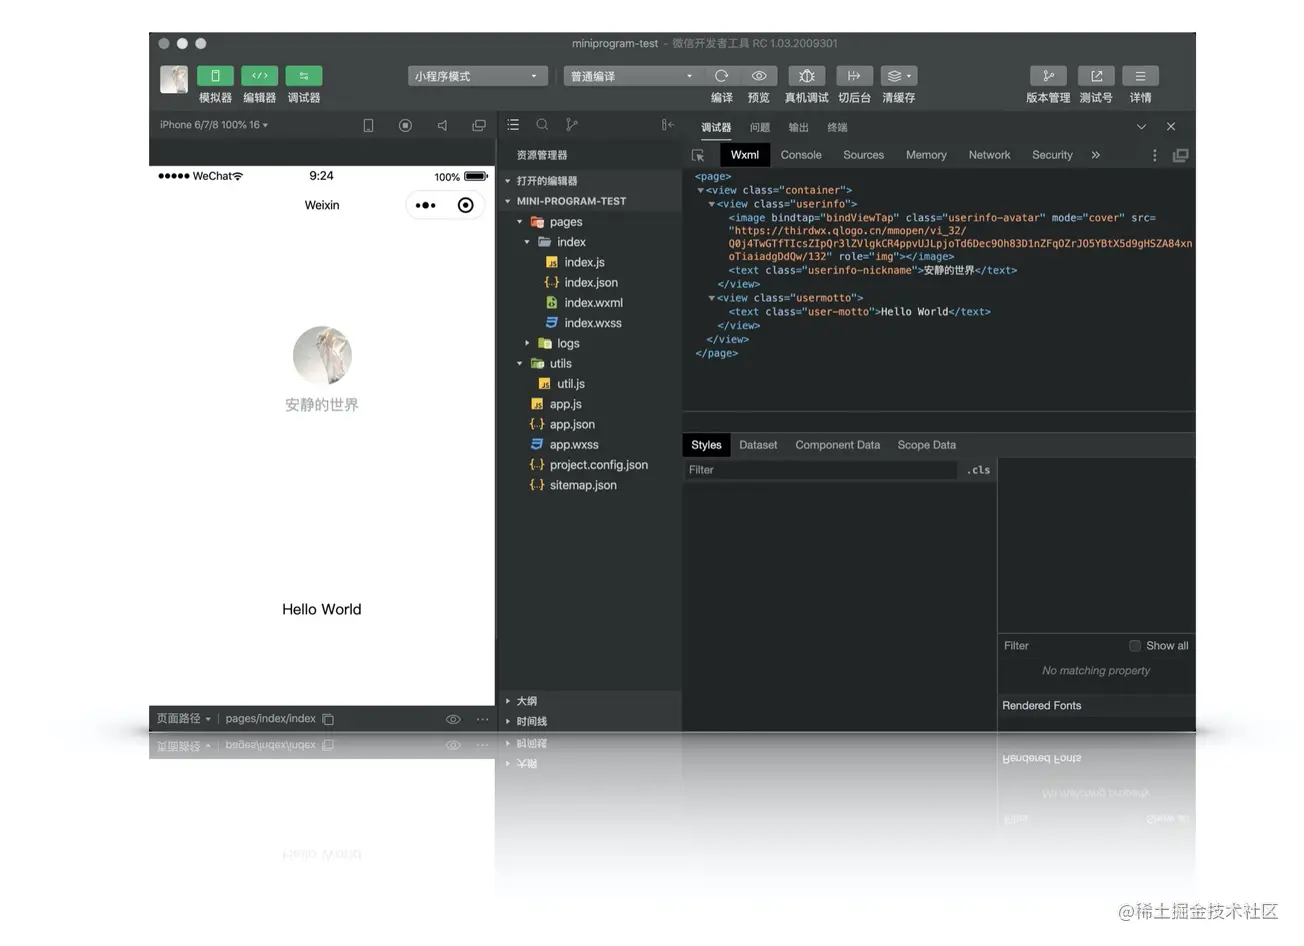
Task: Click the clear cache layers icon
Action: tap(898, 76)
